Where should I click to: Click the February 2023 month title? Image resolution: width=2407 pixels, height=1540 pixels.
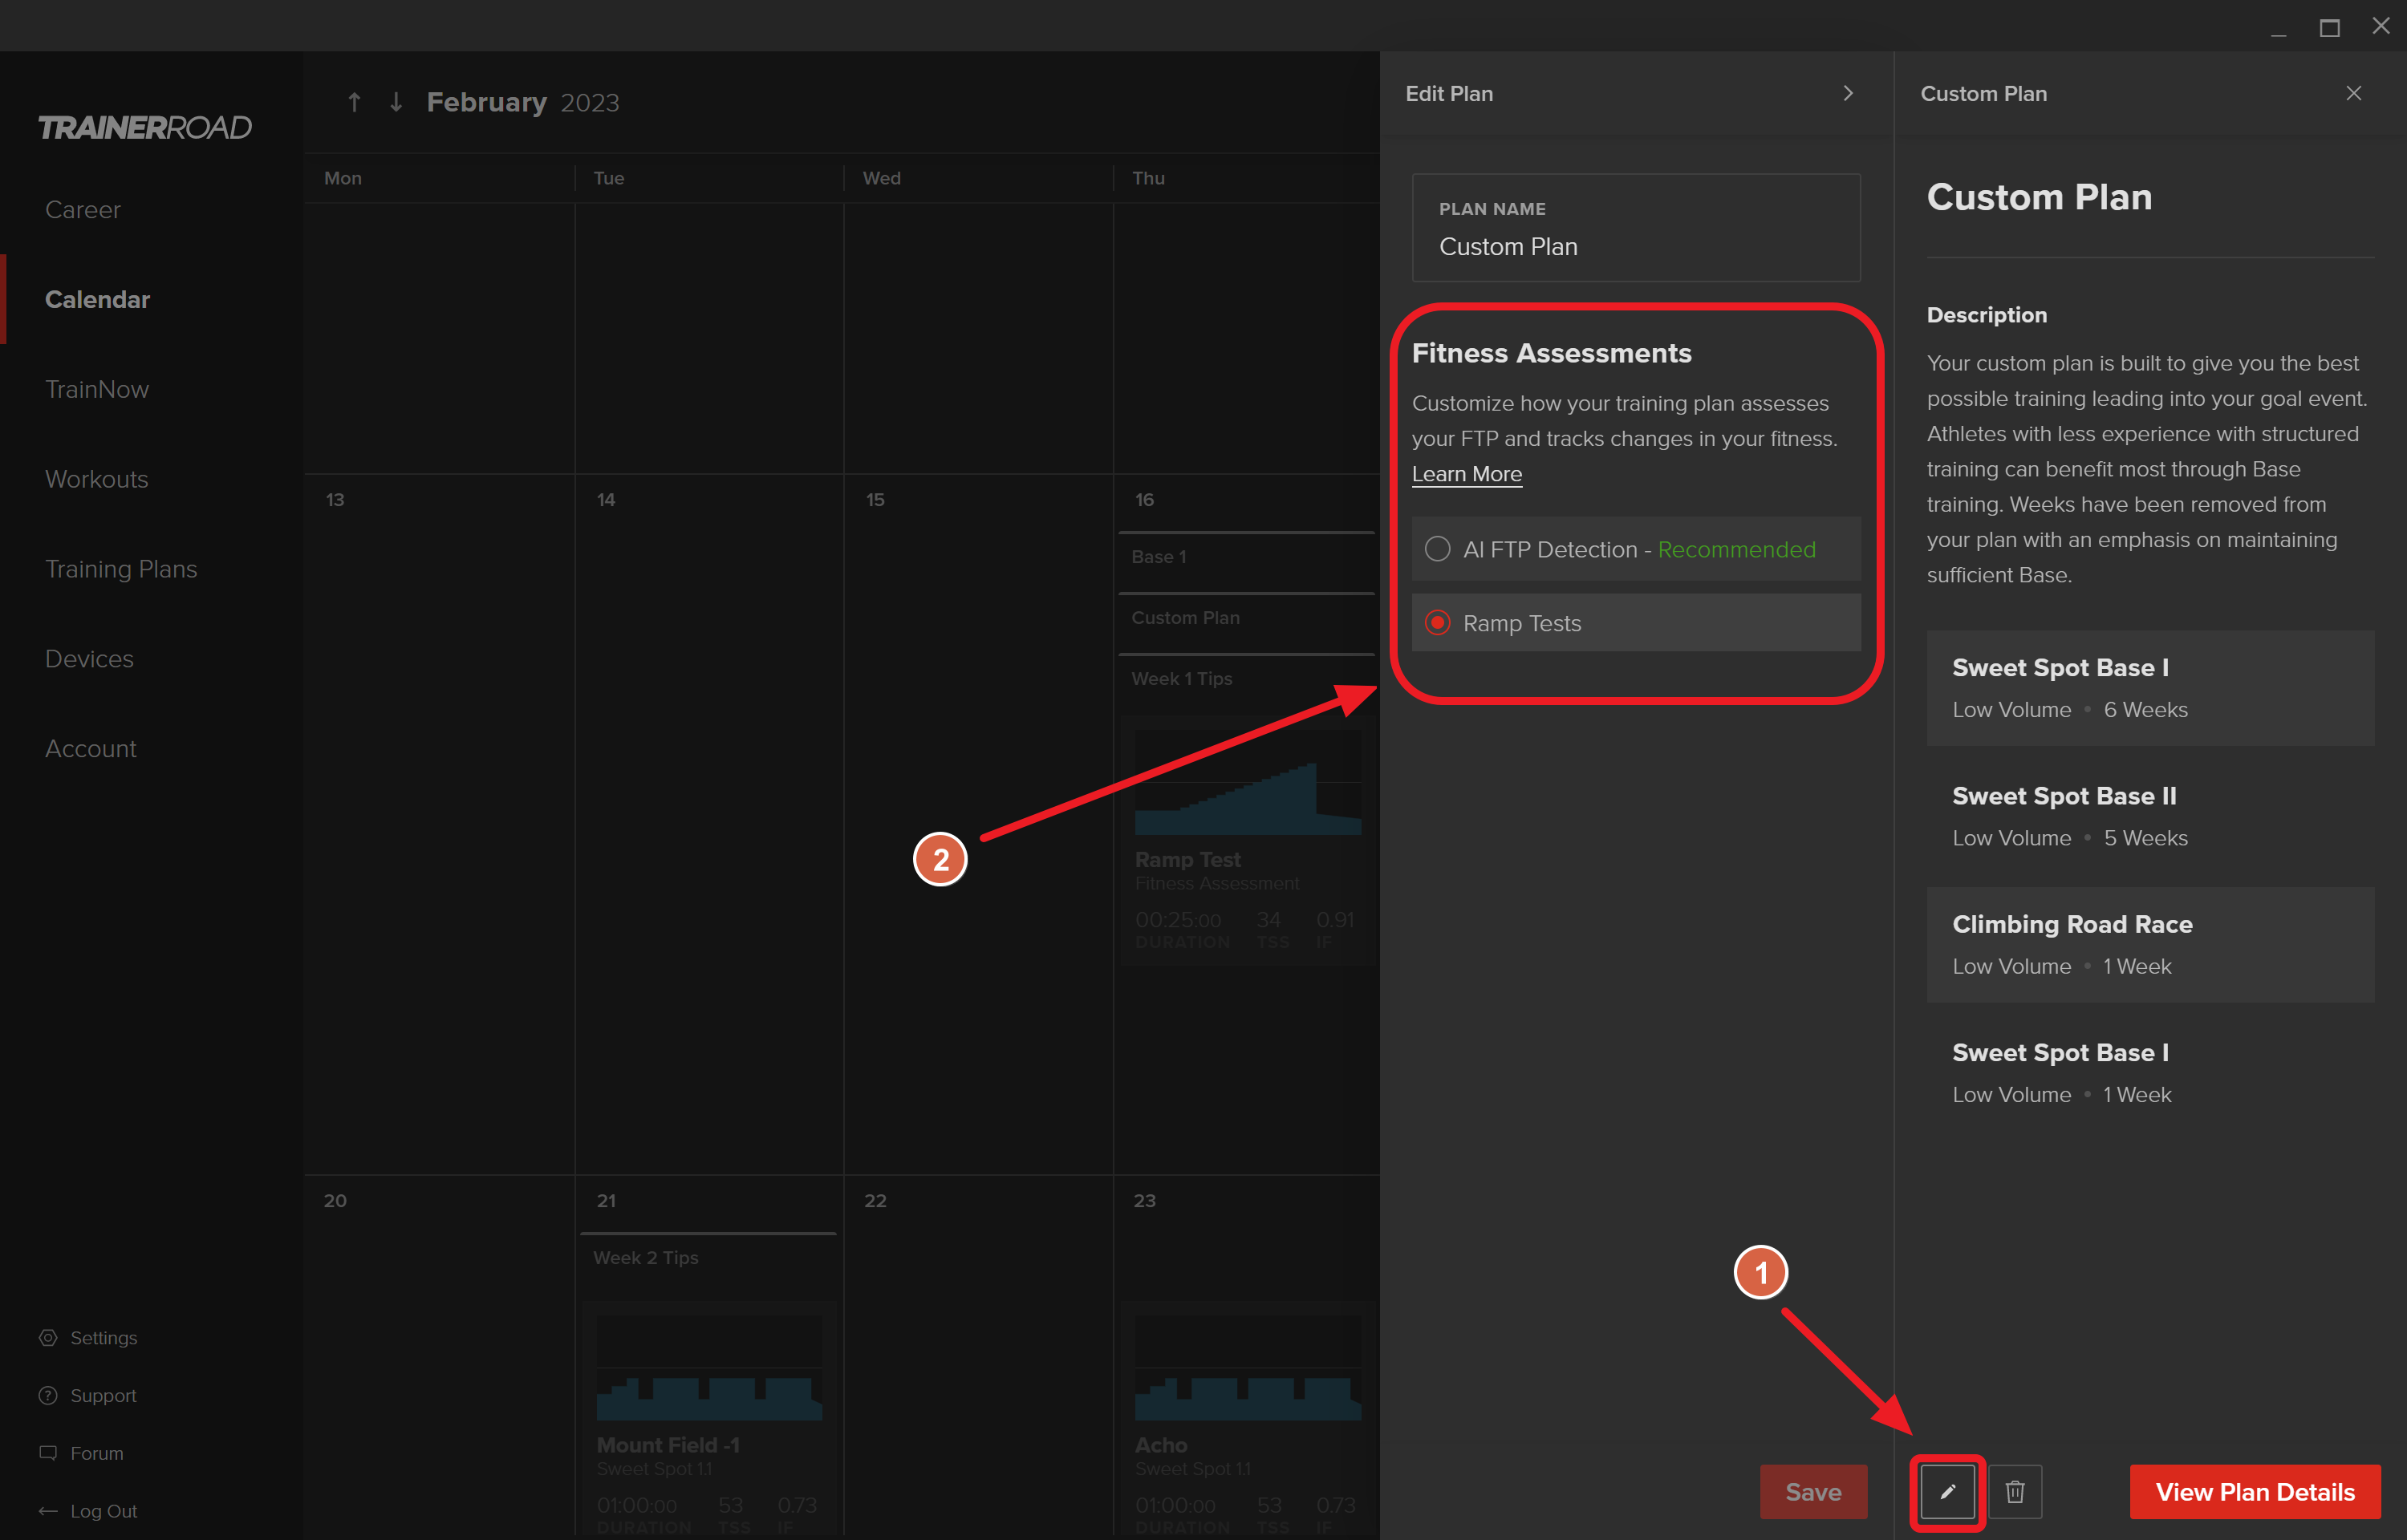(x=523, y=102)
